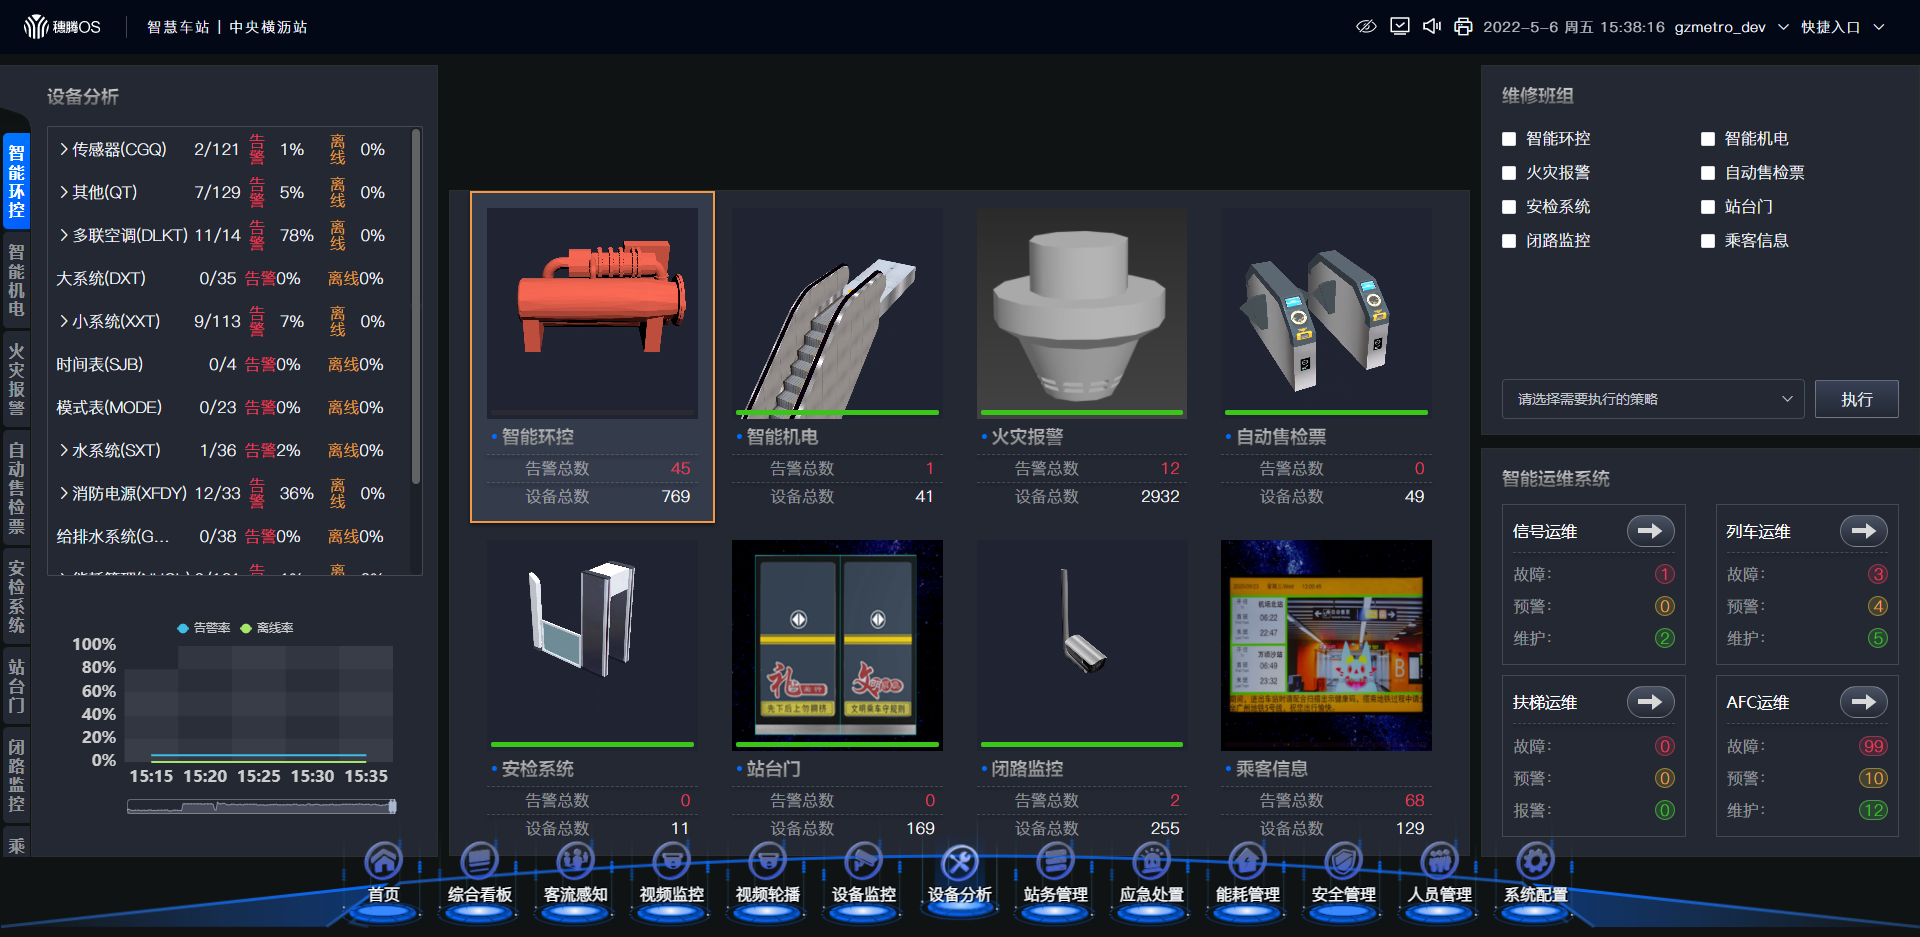Enable the 智能环控 maintenance team checkbox
This screenshot has width=1920, height=937.
(x=1509, y=139)
